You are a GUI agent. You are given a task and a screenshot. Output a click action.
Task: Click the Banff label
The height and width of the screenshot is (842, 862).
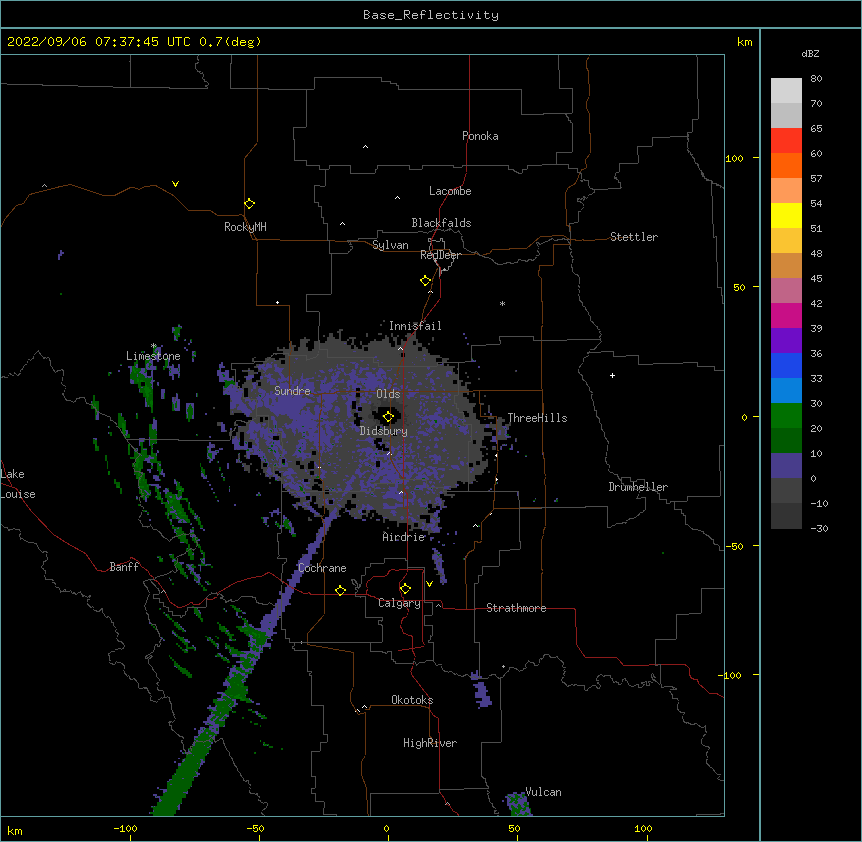click(x=124, y=567)
